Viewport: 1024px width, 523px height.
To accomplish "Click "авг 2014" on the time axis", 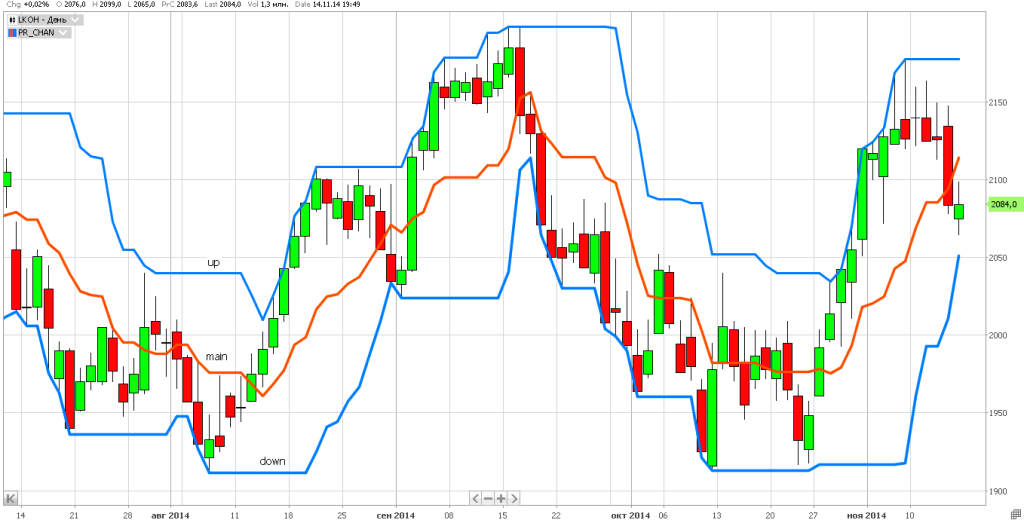I will (170, 515).
